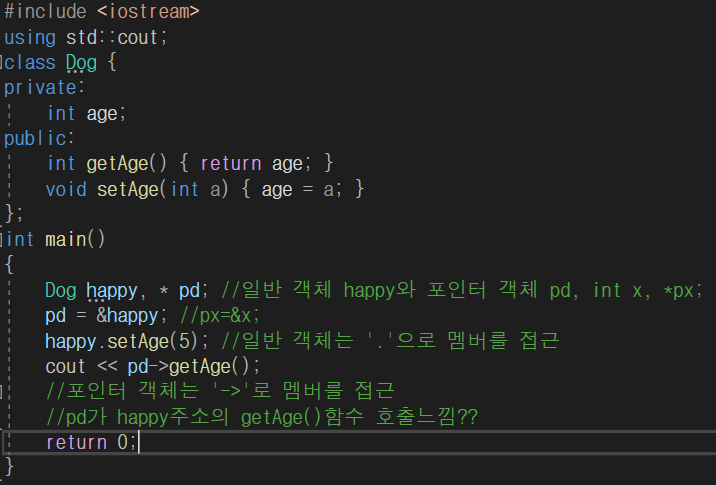Click the "};" closing the Dog class

pos(14,213)
